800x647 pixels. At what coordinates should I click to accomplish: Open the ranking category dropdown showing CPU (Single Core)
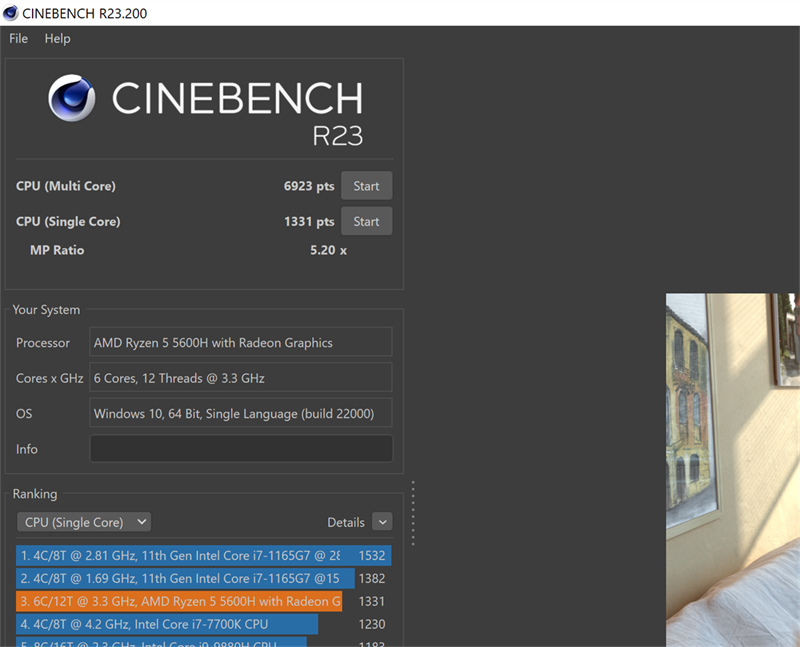(83, 521)
